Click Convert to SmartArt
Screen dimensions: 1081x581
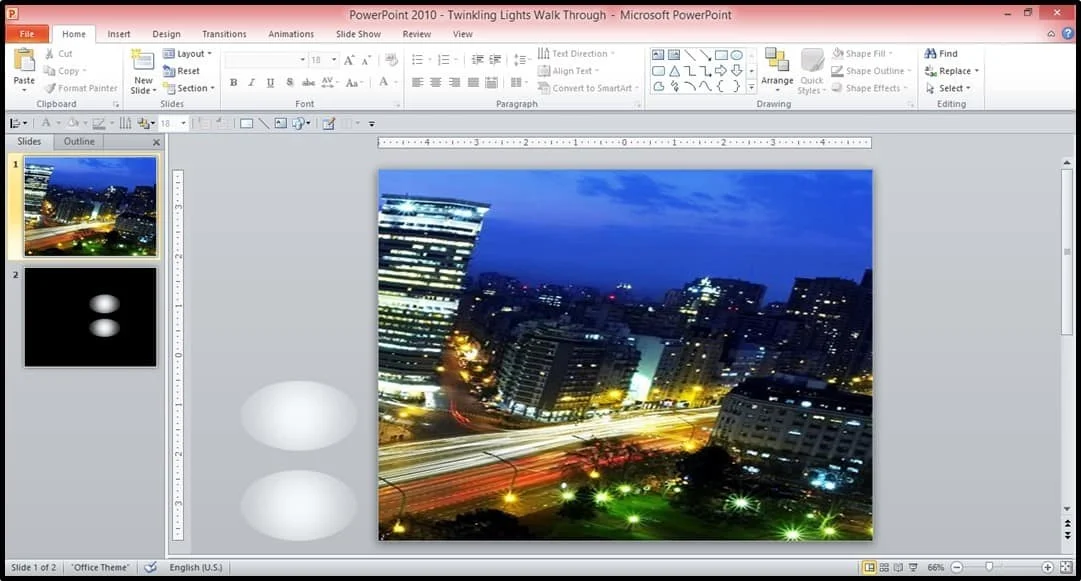(588, 88)
